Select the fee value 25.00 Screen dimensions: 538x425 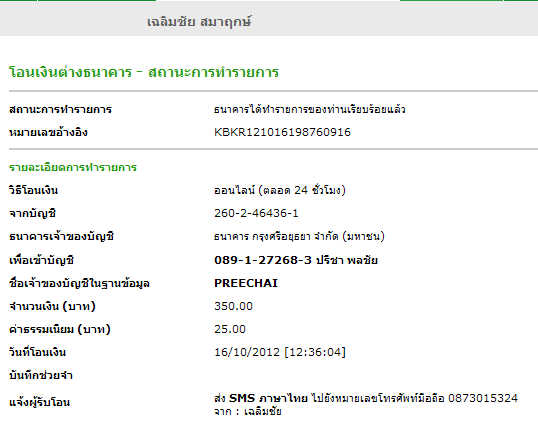point(230,329)
